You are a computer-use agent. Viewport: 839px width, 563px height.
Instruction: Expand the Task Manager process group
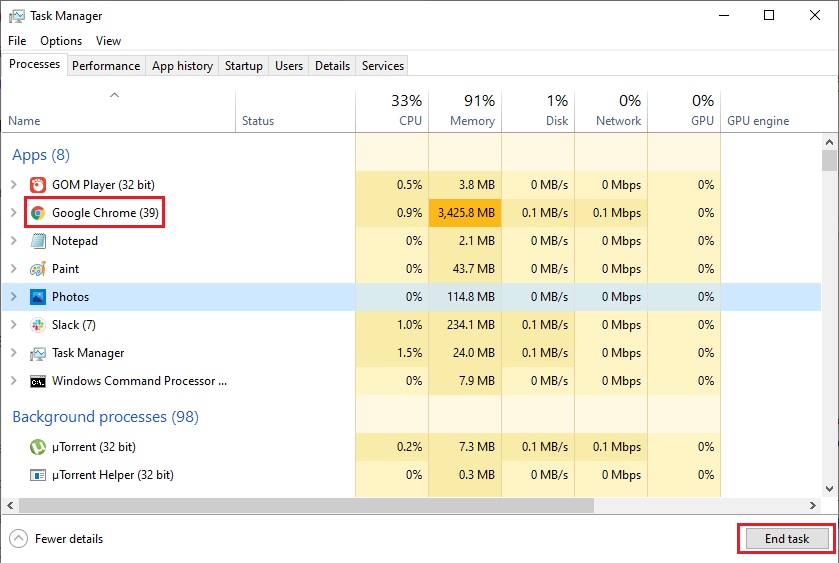14,353
